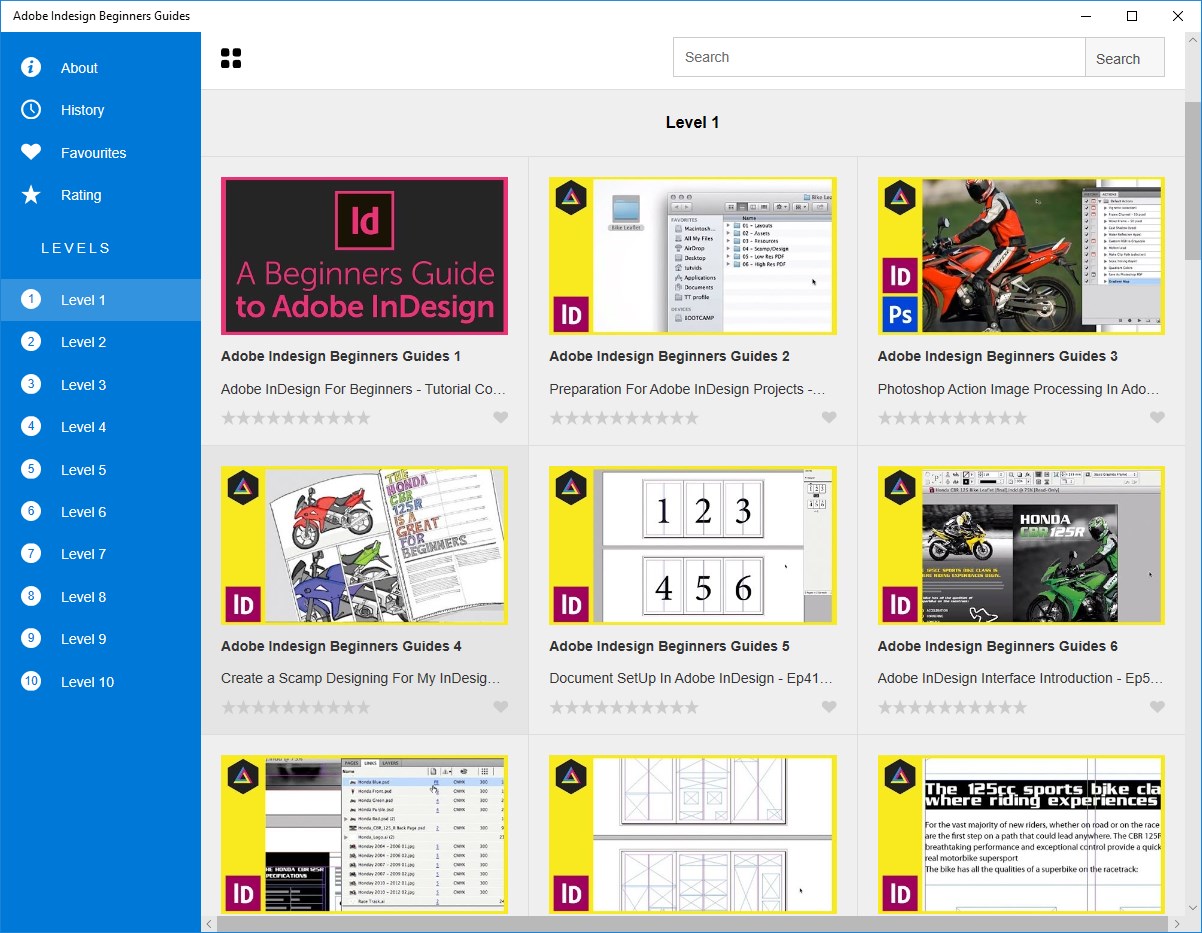The height and width of the screenshot is (933, 1202).
Task: Favourite Beginners Guides 2 with its heart
Action: [829, 418]
